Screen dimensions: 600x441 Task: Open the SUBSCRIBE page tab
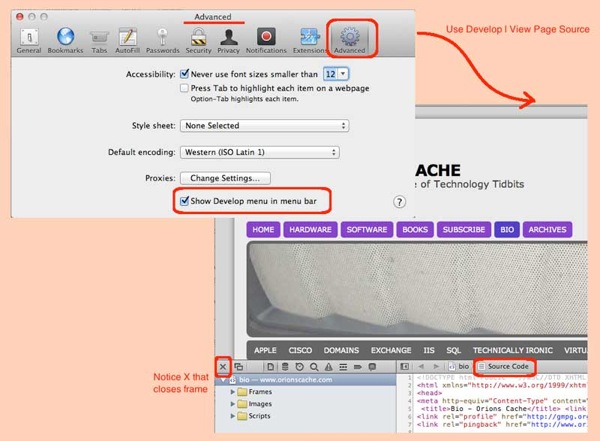(464, 229)
